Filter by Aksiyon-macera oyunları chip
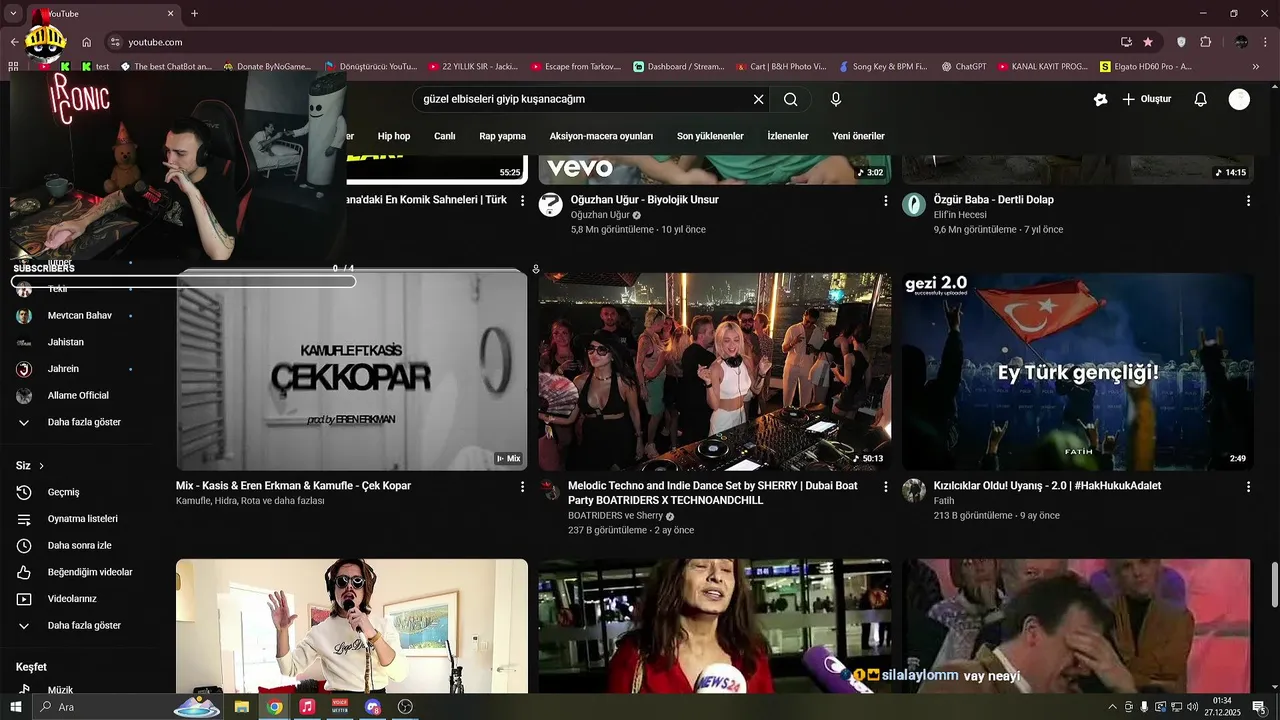This screenshot has height=720, width=1280. pyautogui.click(x=601, y=136)
